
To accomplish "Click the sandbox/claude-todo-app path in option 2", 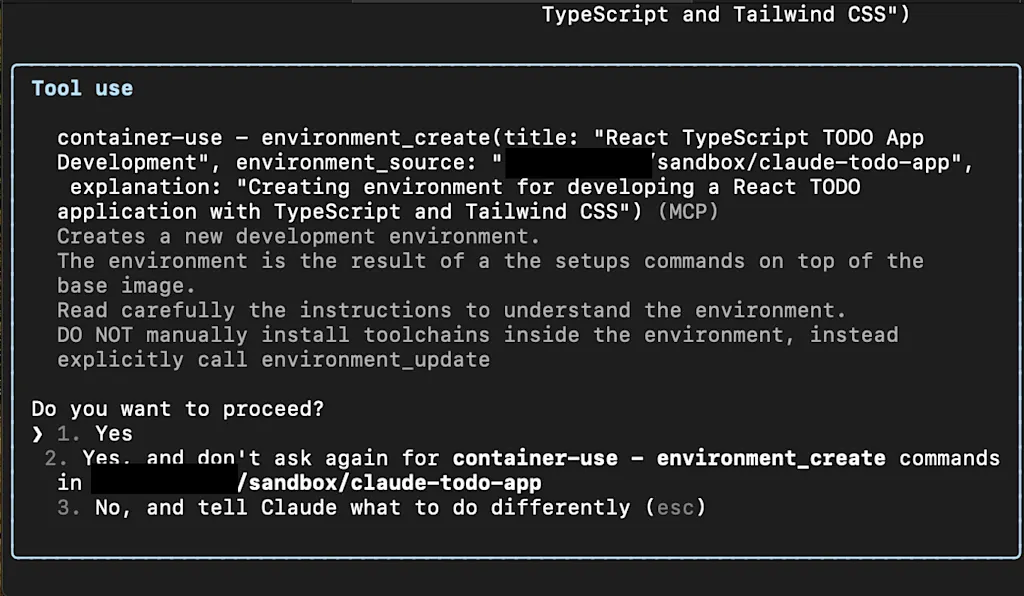I will click(389, 483).
